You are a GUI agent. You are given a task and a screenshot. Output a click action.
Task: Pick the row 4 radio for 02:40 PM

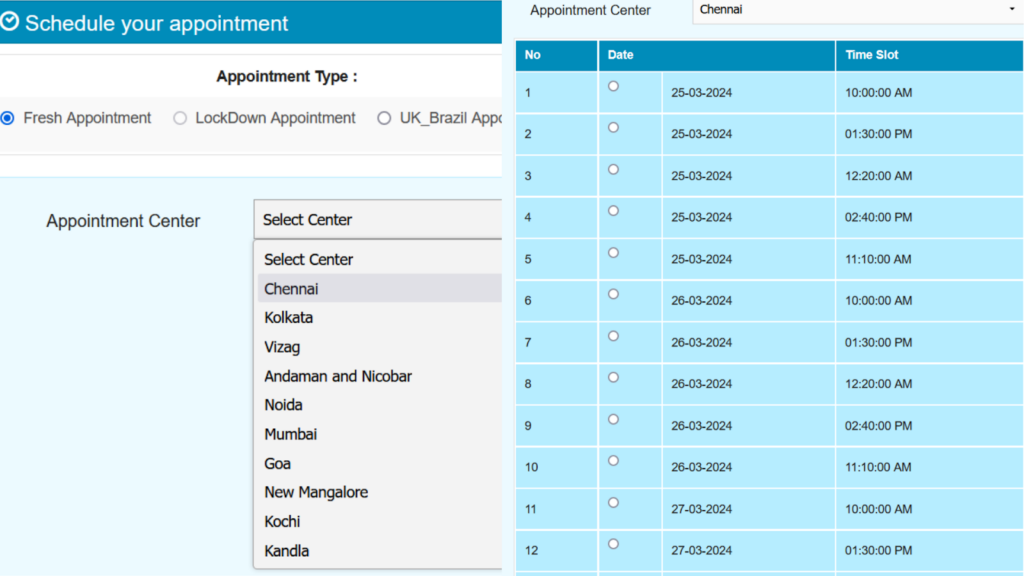[613, 211]
